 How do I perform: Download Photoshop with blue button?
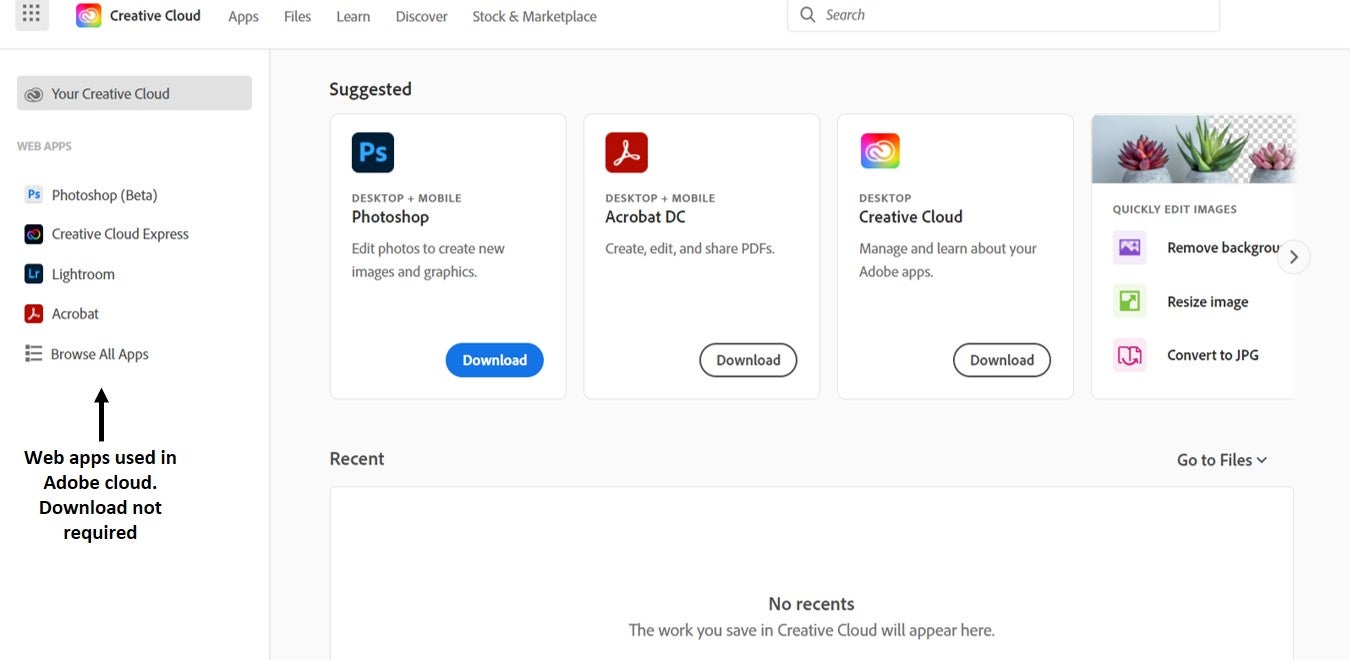(495, 360)
